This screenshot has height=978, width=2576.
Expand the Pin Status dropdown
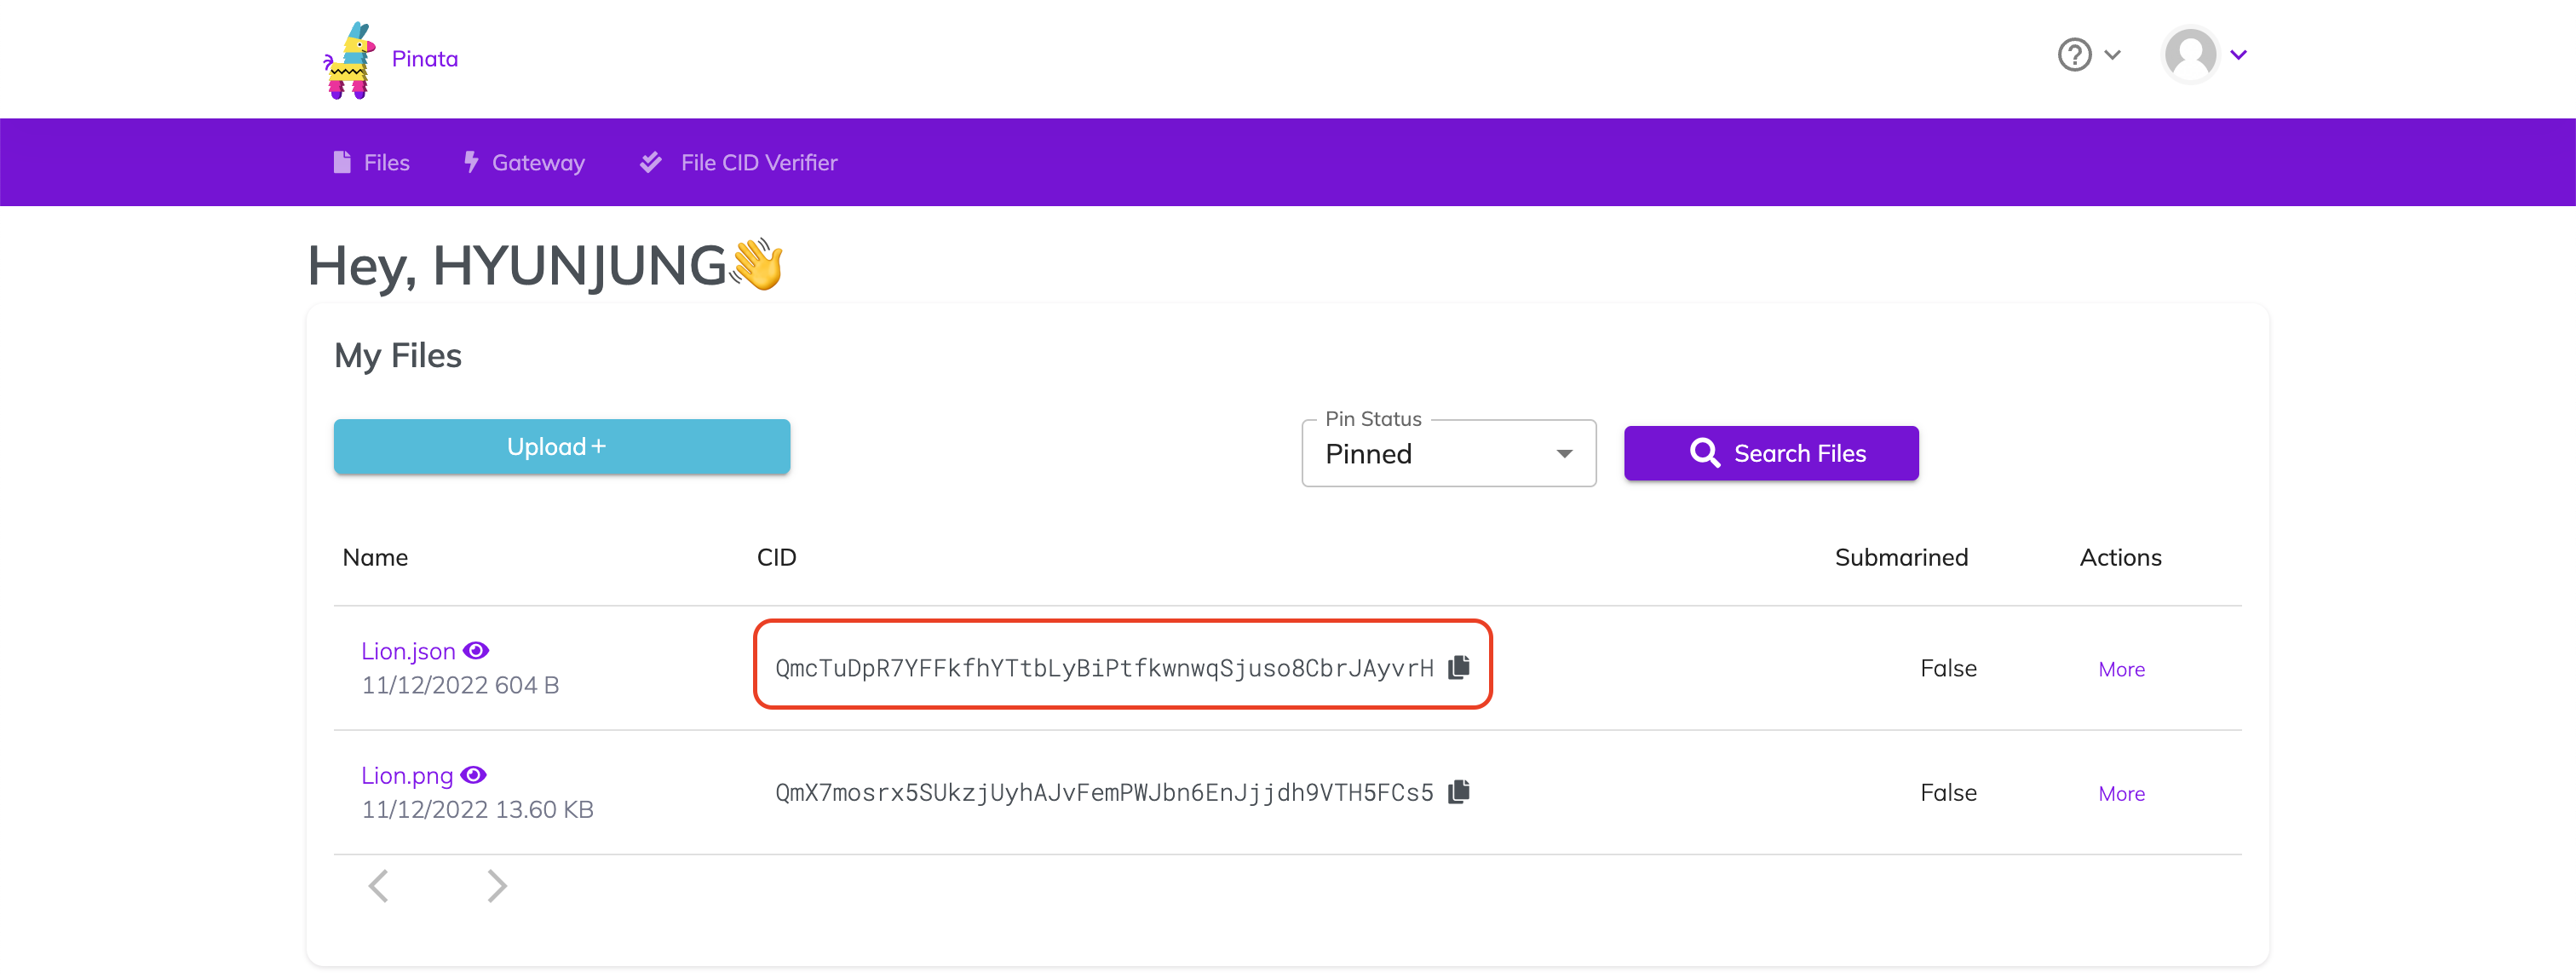(1448, 454)
